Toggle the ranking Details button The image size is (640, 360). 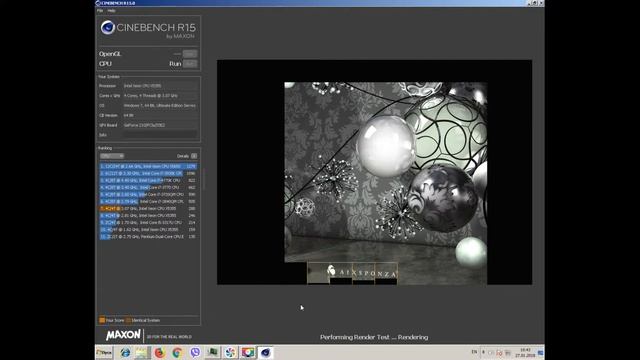click(194, 156)
